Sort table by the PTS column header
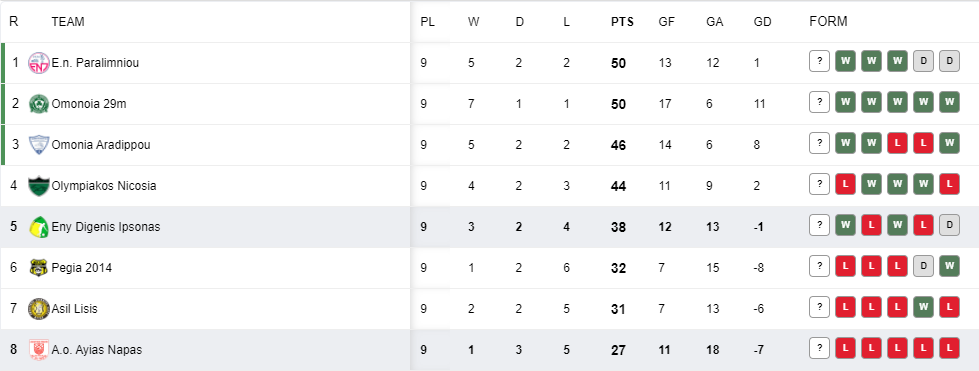This screenshot has width=979, height=371. coord(622,22)
